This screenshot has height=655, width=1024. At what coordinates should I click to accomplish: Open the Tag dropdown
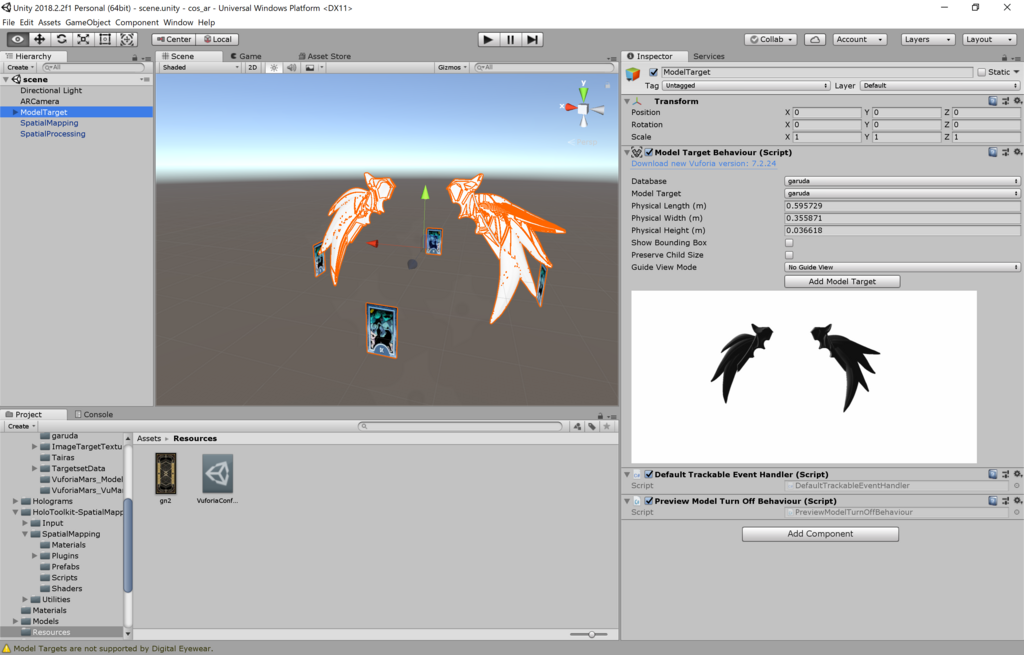(x=746, y=86)
